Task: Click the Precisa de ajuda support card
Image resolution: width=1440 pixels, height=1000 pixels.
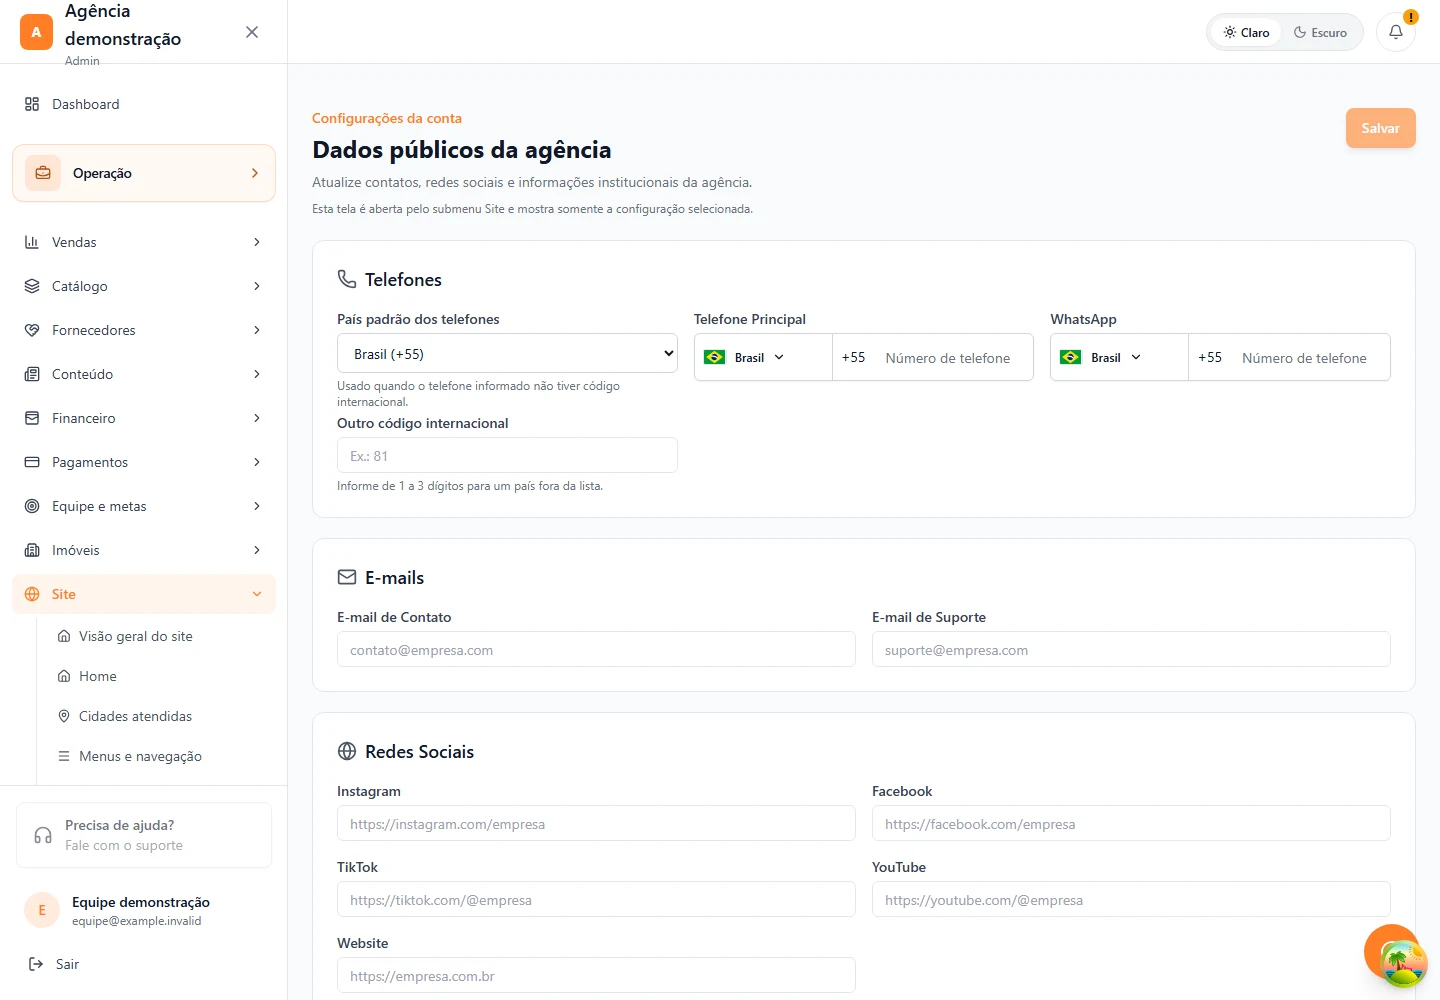Action: (144, 835)
